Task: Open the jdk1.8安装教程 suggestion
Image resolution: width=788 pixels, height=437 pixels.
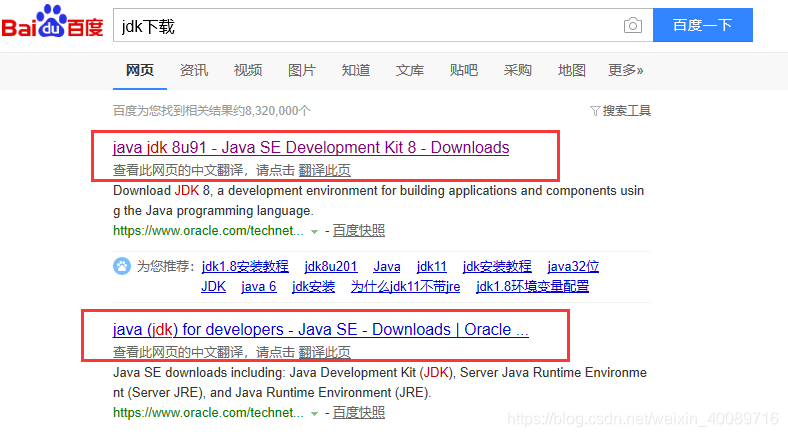Action: point(245,266)
